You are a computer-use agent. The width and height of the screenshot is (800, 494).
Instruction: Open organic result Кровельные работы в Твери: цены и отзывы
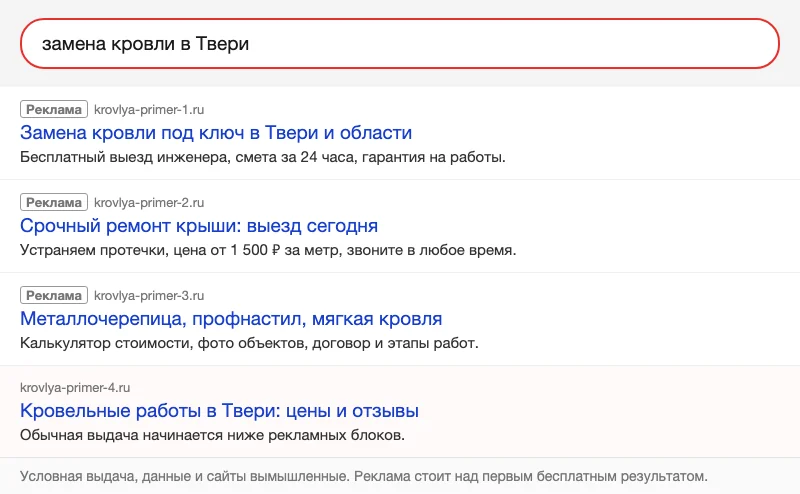[x=219, y=411]
